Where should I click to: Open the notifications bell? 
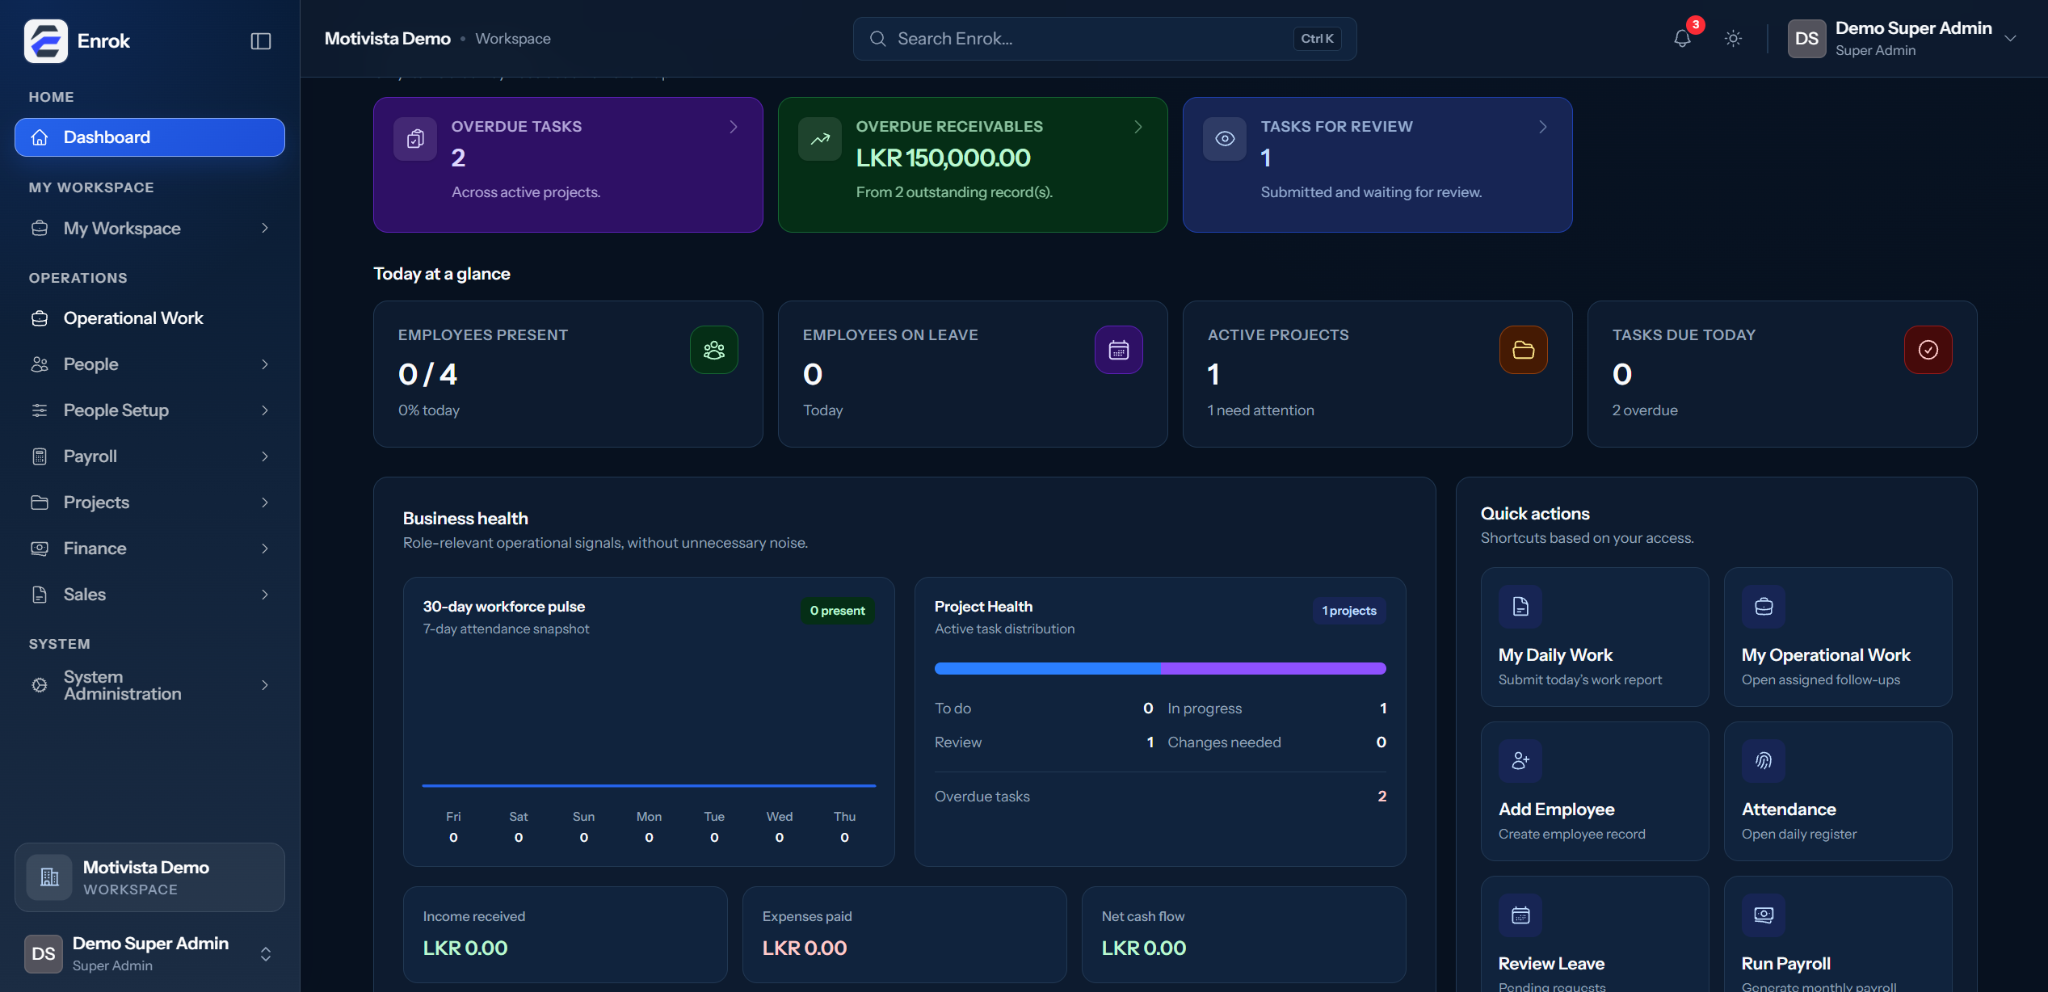click(x=1682, y=38)
